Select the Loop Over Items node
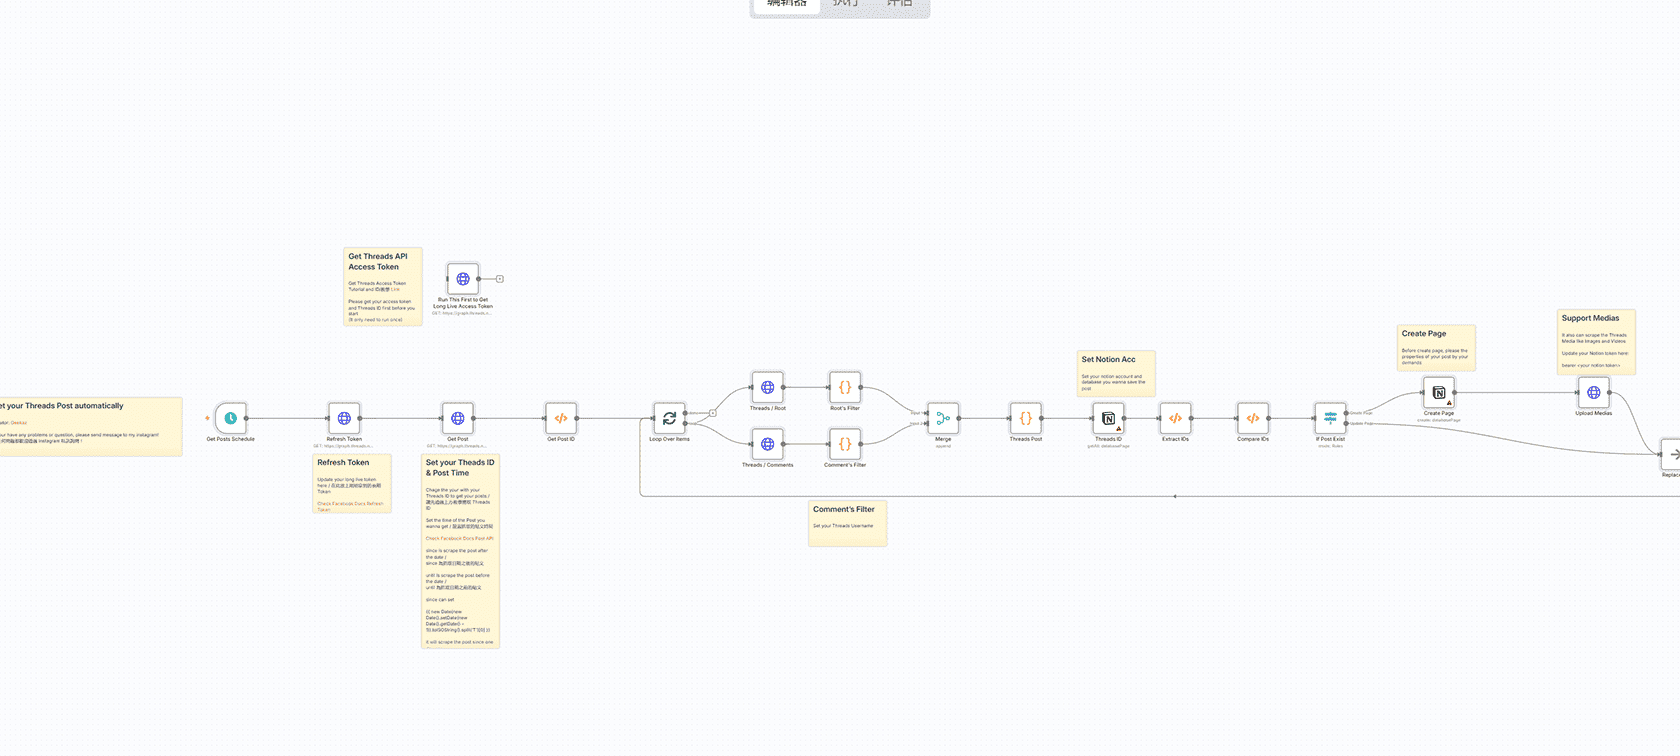This screenshot has height=756, width=1680. [669, 418]
